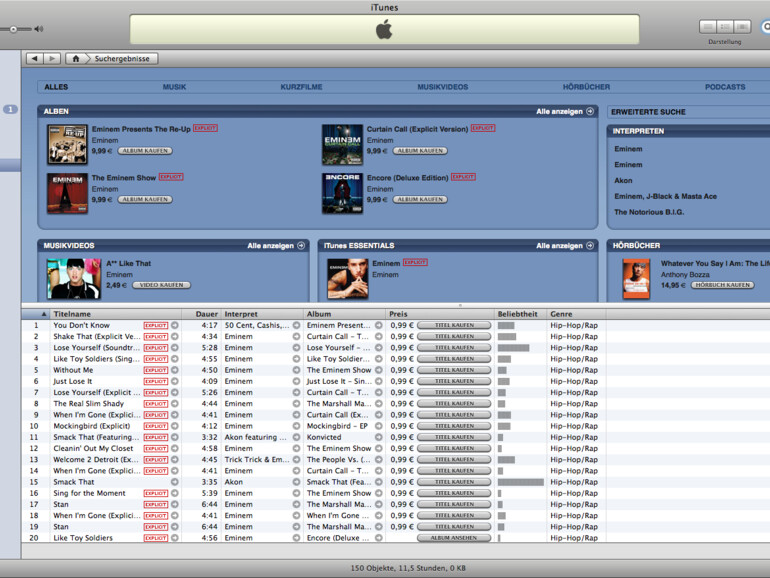Move the volume slider knob
The image size is (770, 578).
point(13,29)
